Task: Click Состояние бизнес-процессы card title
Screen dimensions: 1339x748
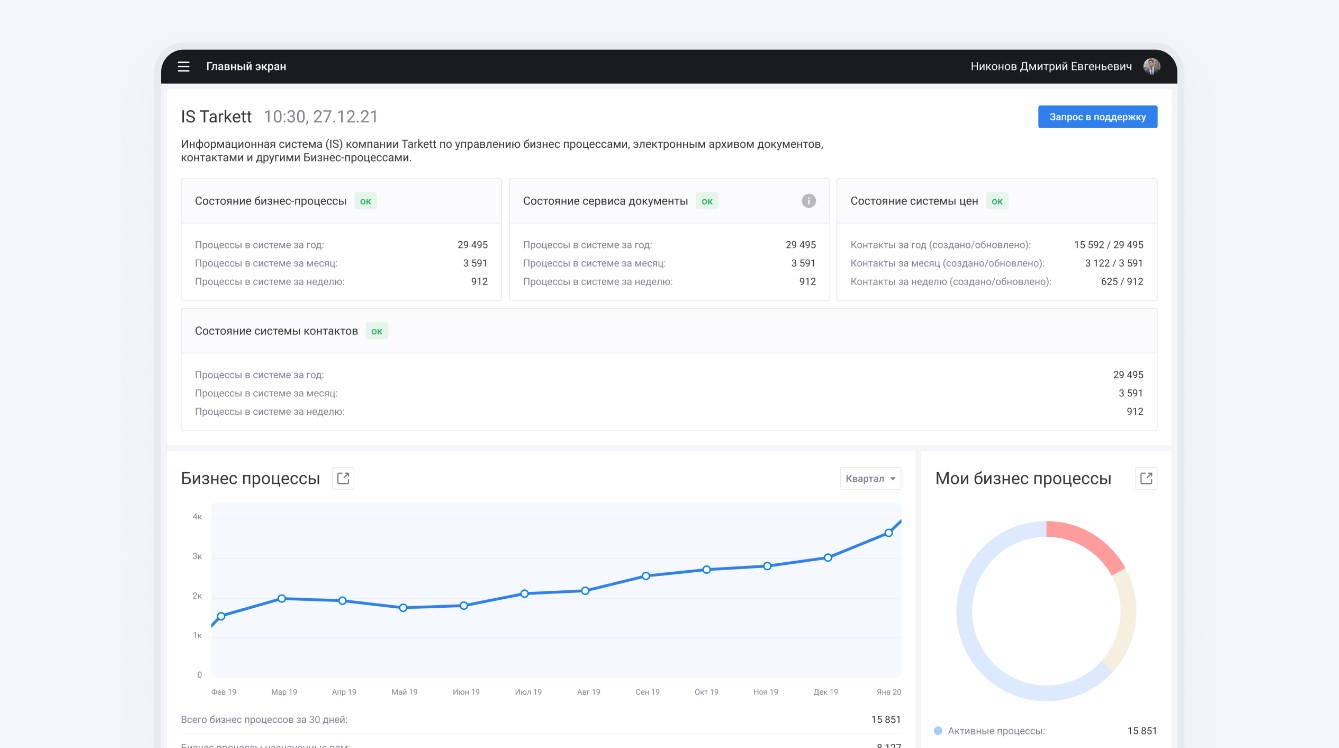Action: (x=271, y=201)
